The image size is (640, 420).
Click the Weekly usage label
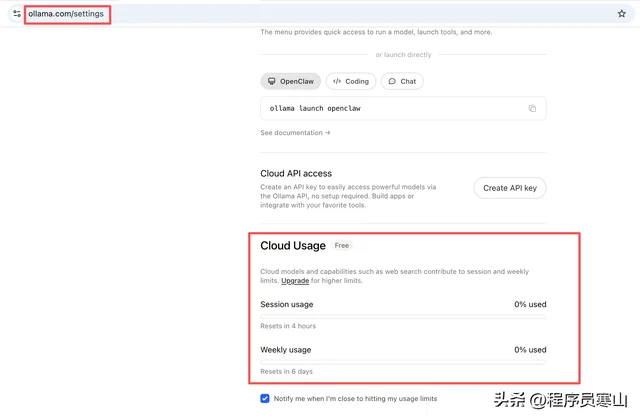[286, 350]
